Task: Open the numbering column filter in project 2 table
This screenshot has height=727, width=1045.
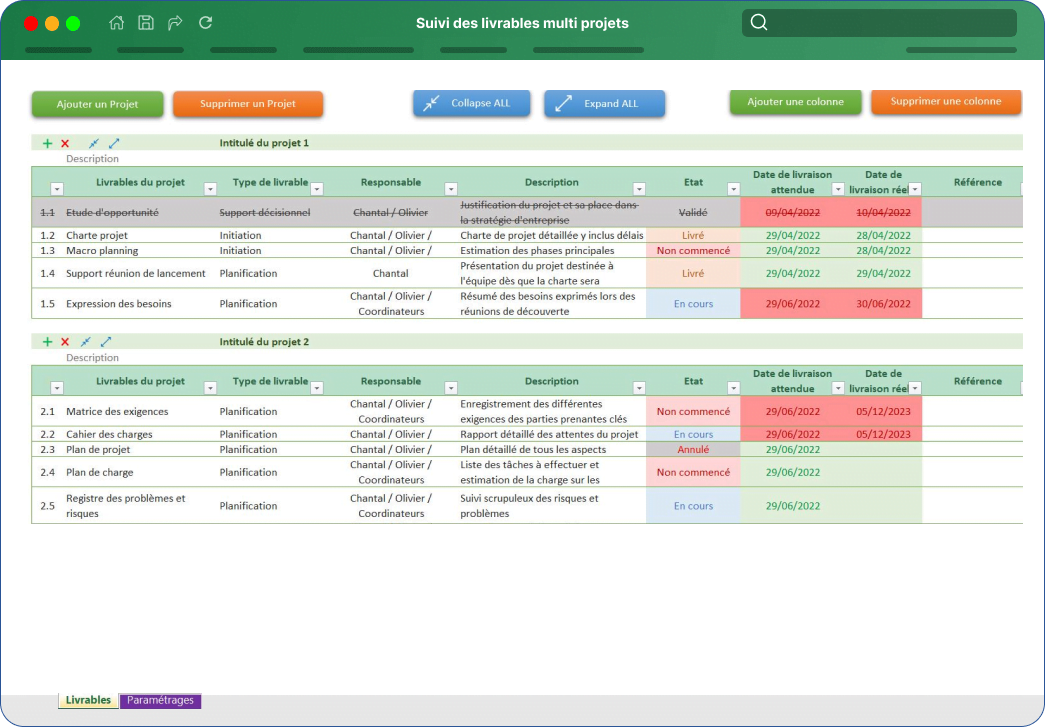Action: point(57,388)
